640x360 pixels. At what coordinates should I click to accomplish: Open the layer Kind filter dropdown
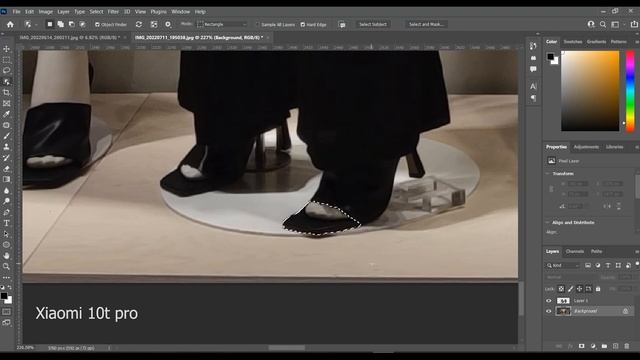point(564,265)
